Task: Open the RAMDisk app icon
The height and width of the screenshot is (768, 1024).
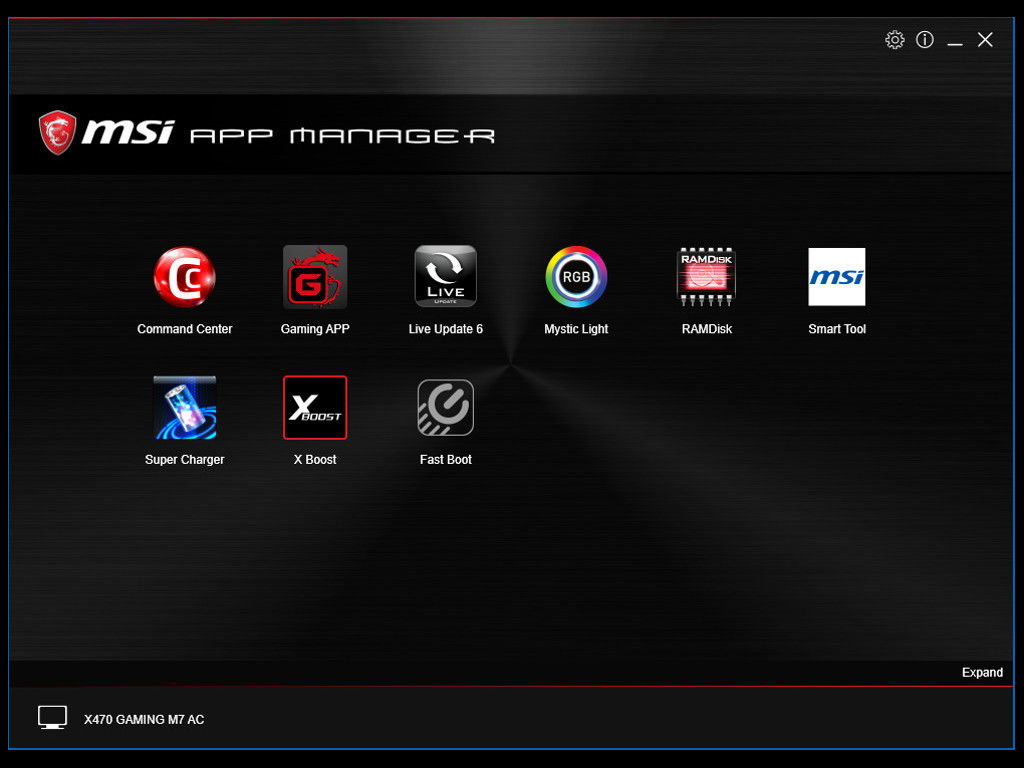Action: tap(706, 277)
